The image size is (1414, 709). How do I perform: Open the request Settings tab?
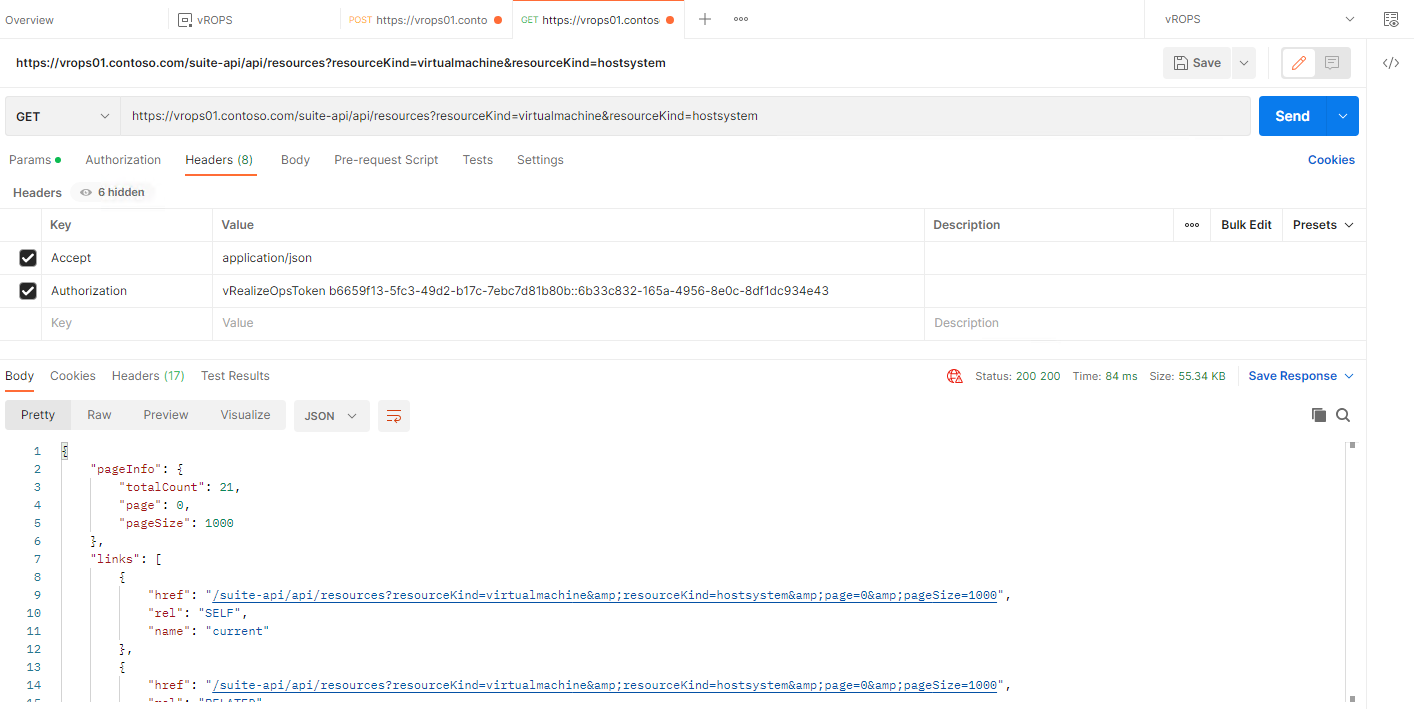click(x=540, y=160)
